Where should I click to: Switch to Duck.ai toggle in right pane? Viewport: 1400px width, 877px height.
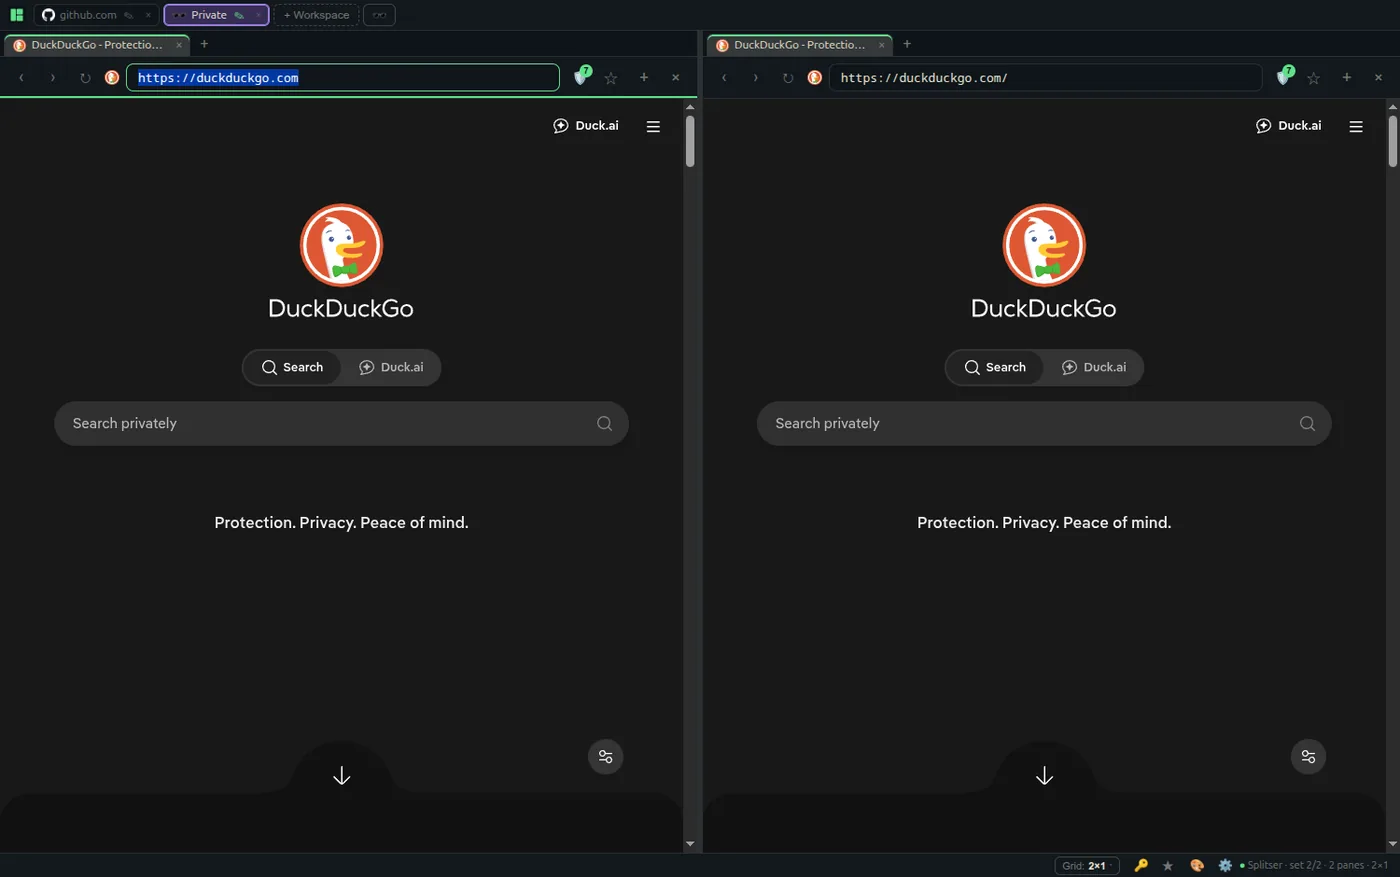(1094, 367)
